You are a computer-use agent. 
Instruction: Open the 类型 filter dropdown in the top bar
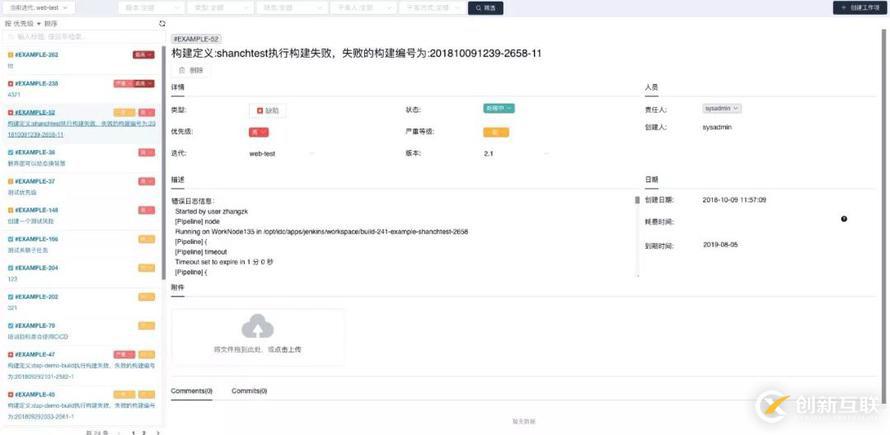click(x=220, y=8)
